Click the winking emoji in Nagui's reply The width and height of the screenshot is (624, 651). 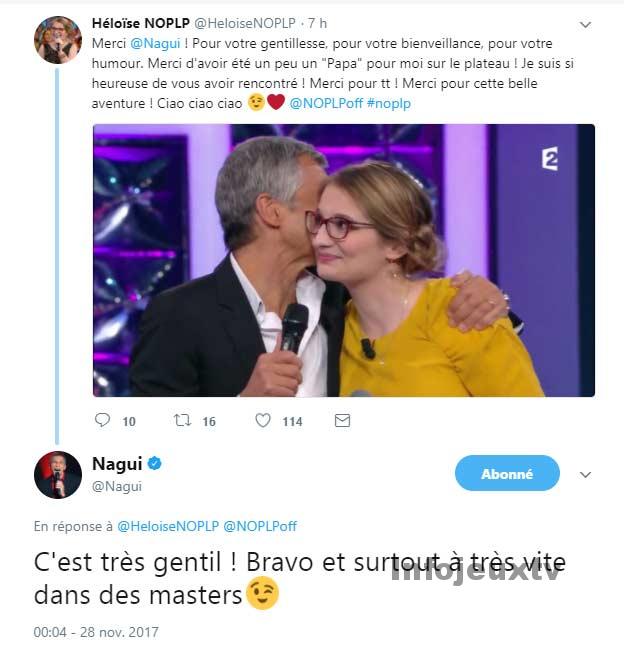[x=262, y=594]
